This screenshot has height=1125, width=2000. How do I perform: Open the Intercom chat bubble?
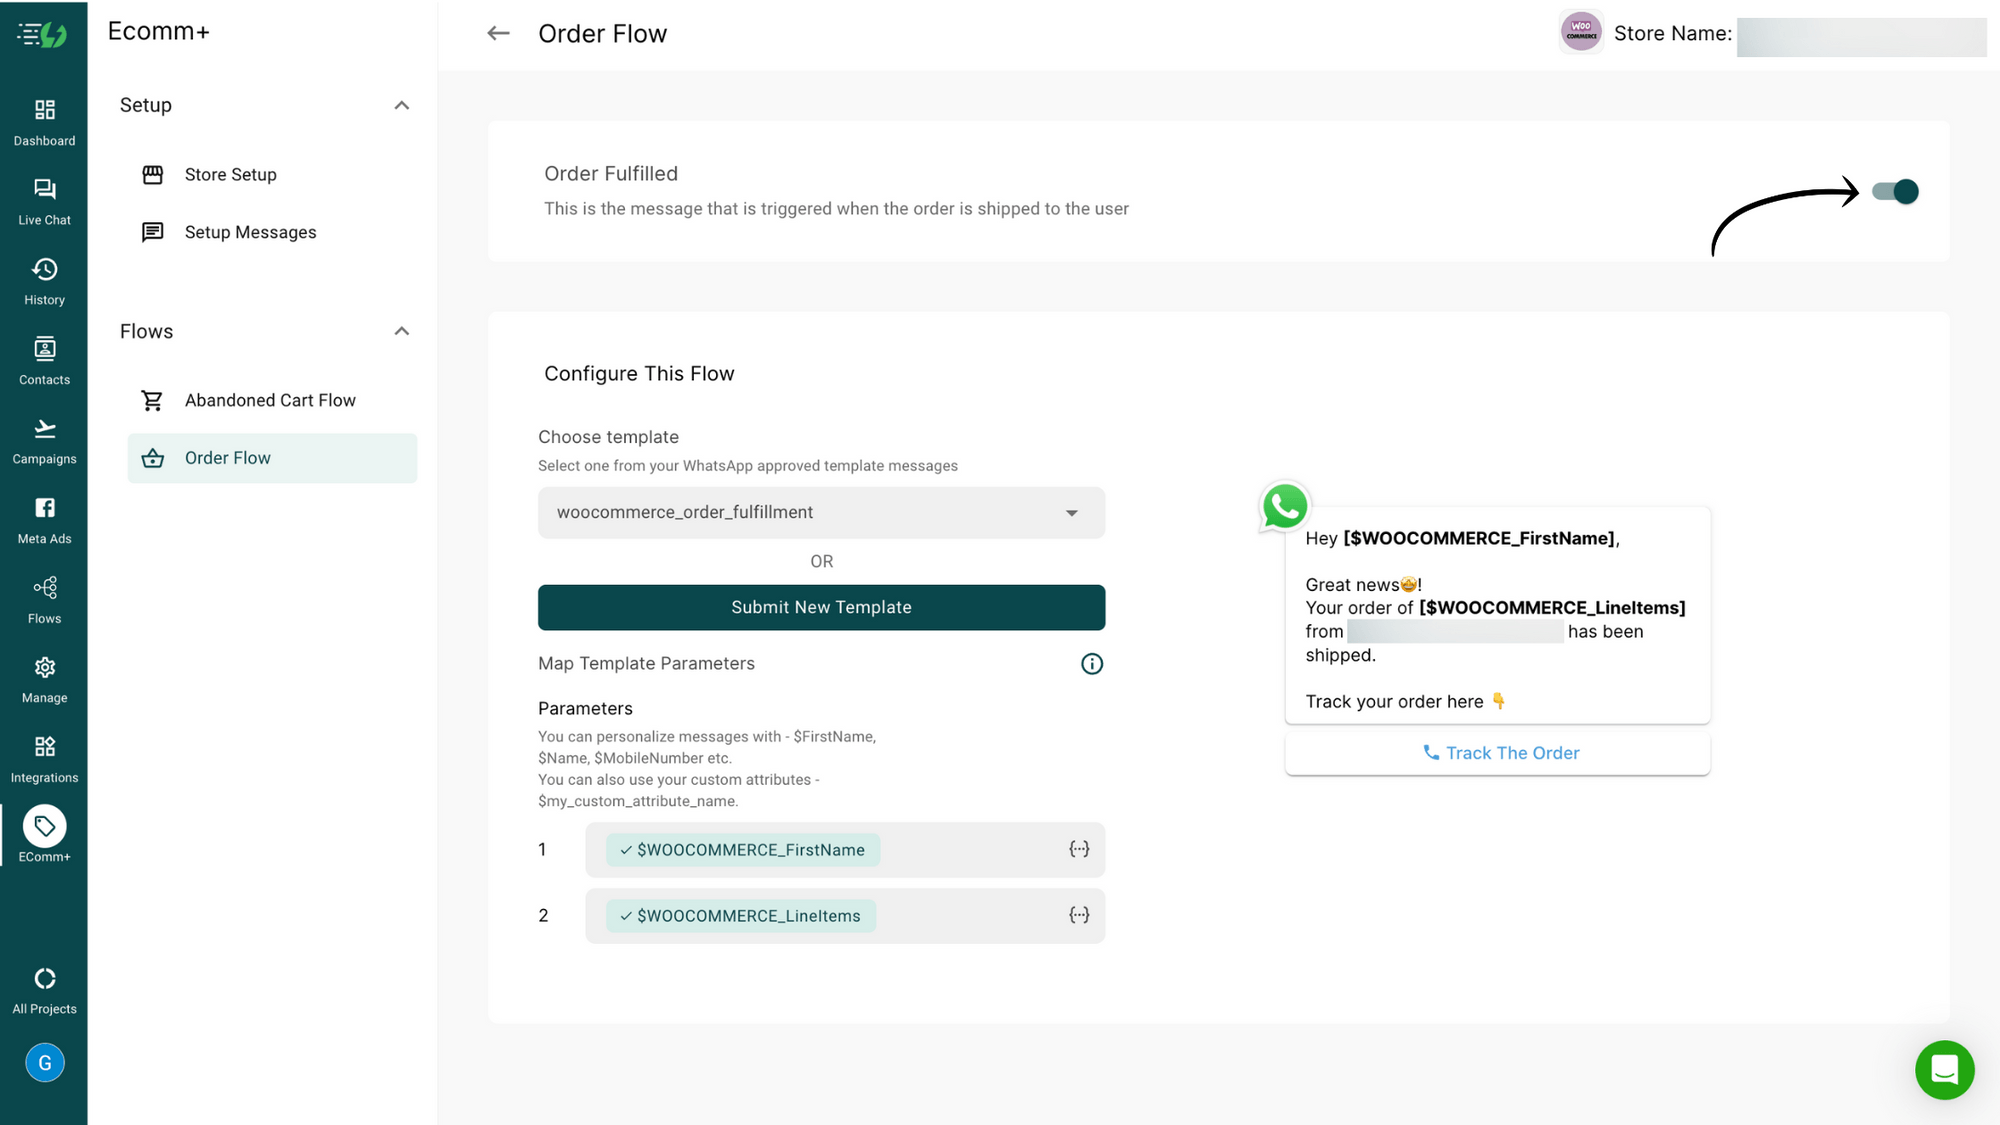1944,1069
